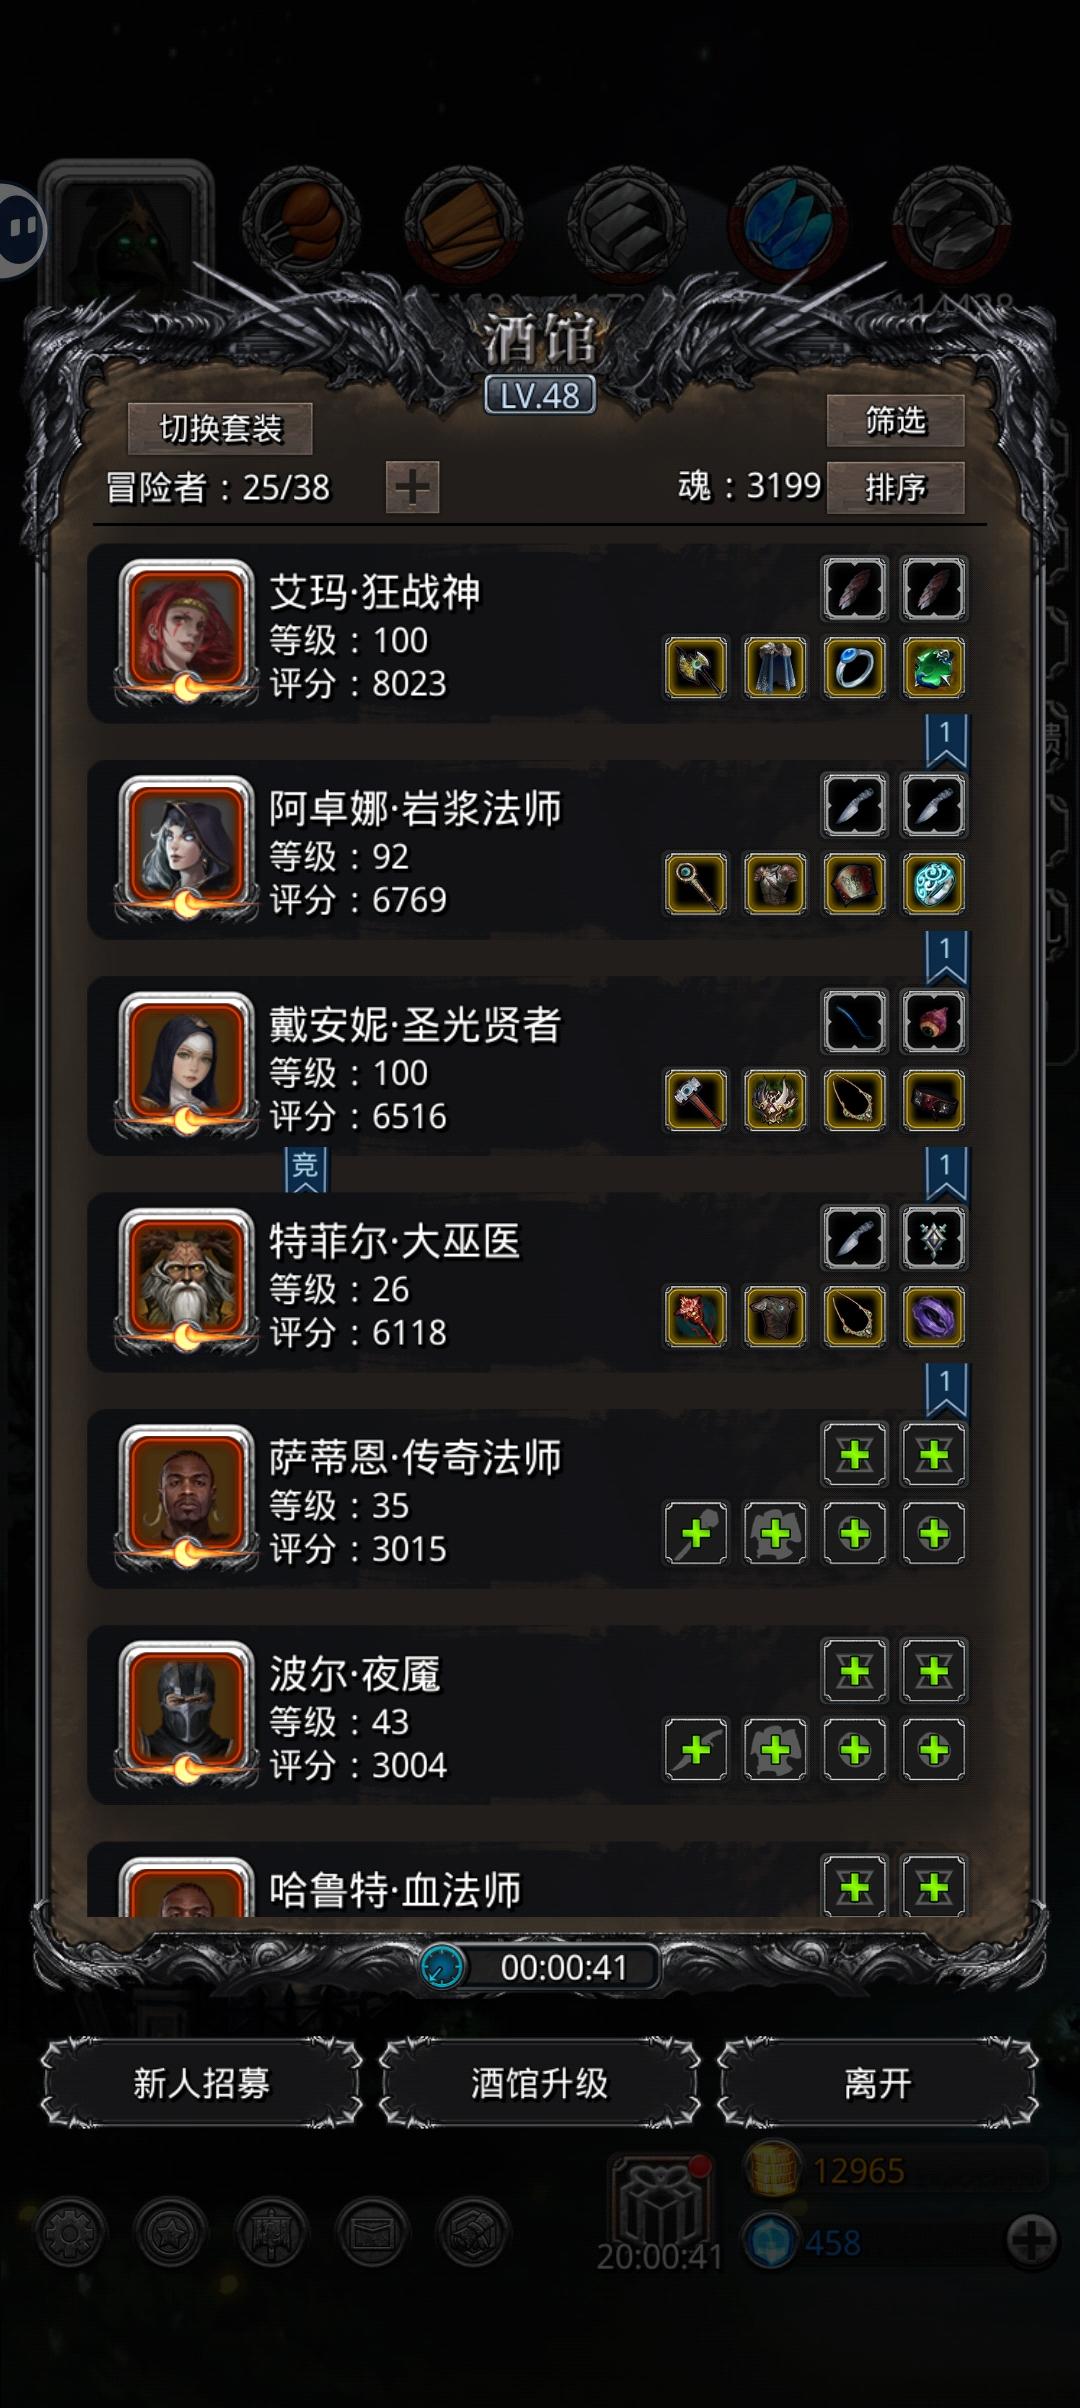Open the 排序 sort options
This screenshot has width=1080, height=2408.
click(895, 488)
